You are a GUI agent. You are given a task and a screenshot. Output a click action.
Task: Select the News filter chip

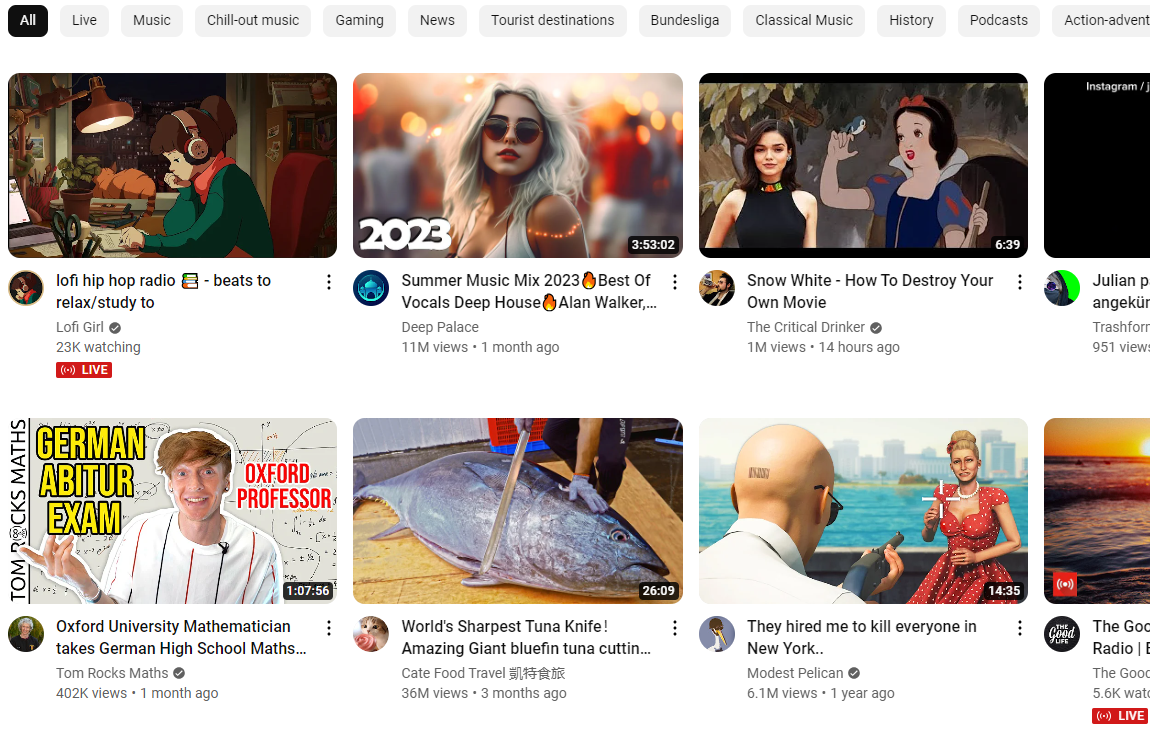pyautogui.click(x=437, y=21)
